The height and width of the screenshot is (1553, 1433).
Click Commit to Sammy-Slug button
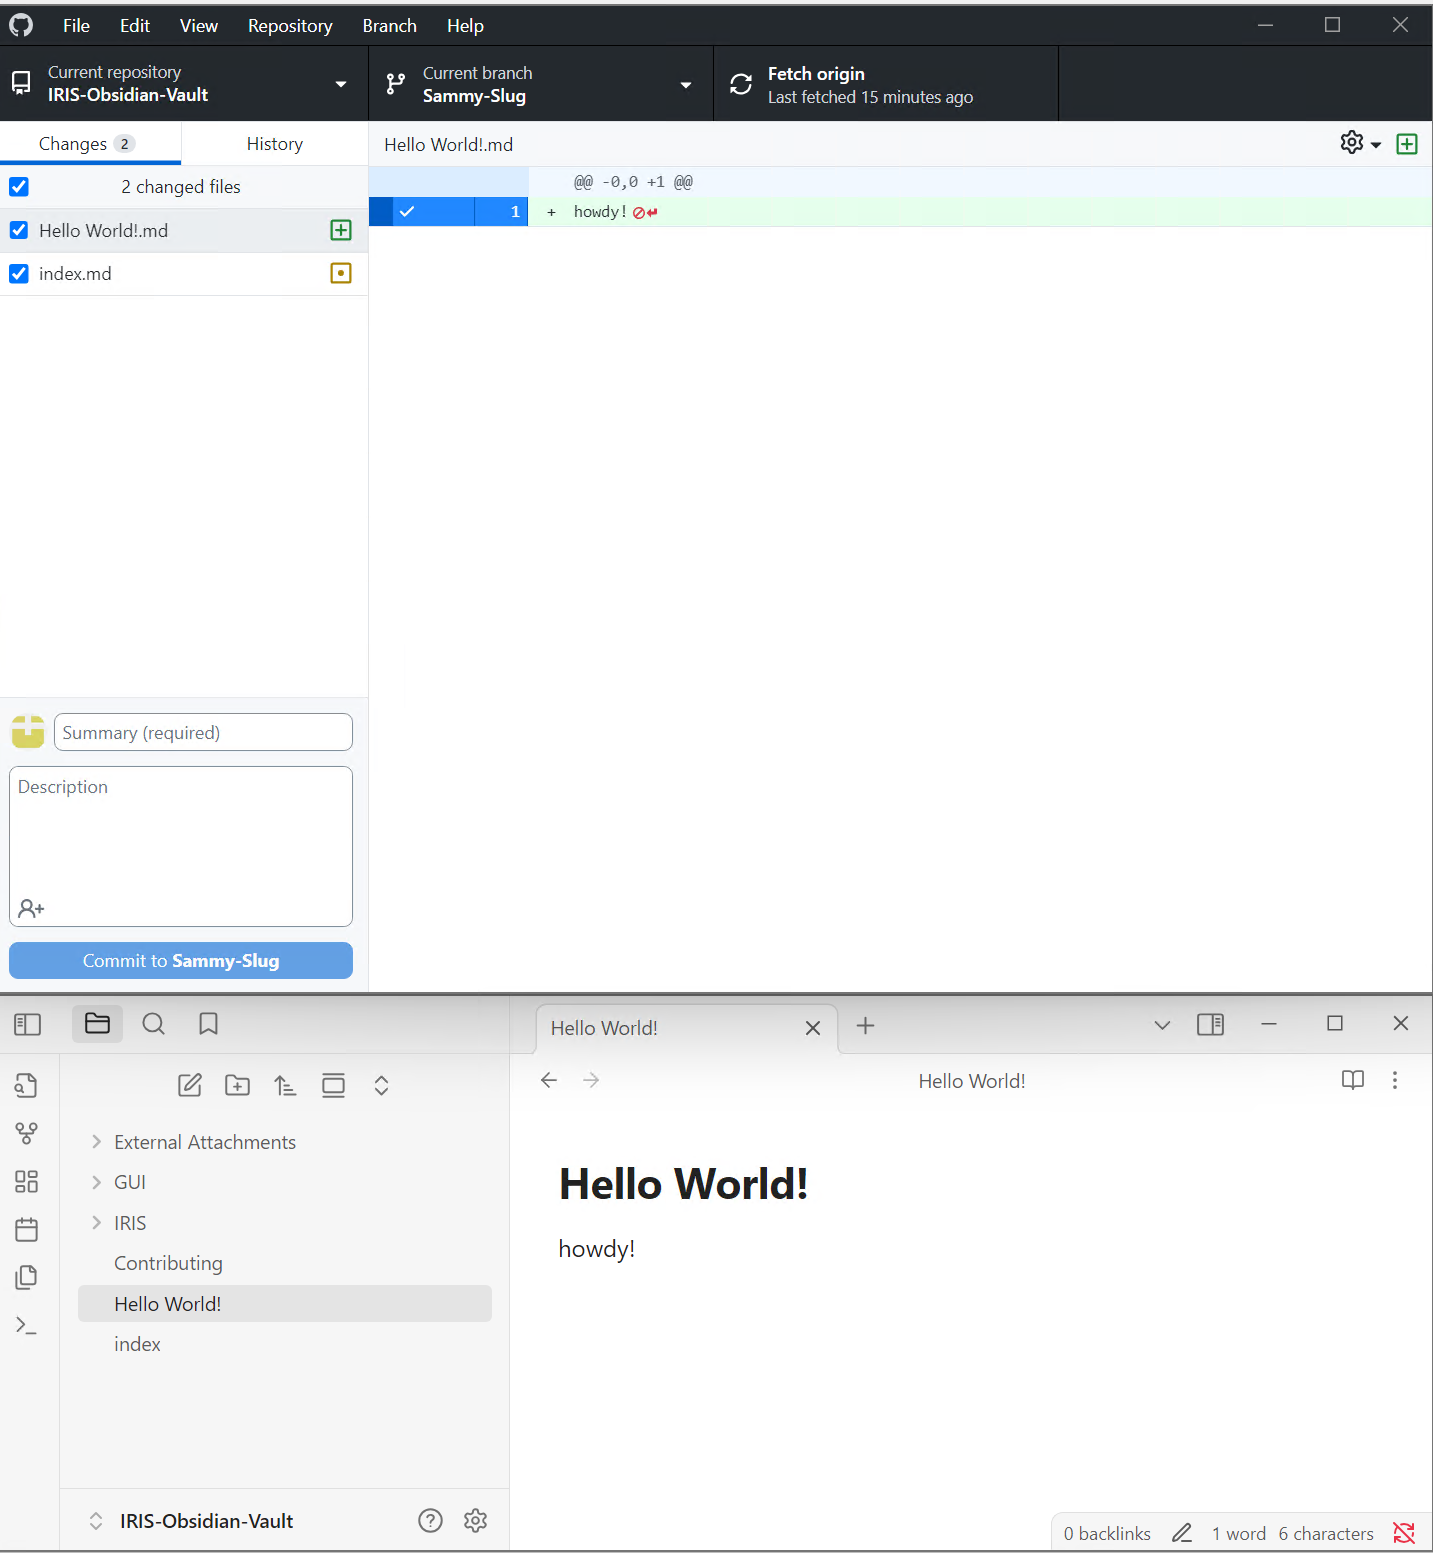181,961
